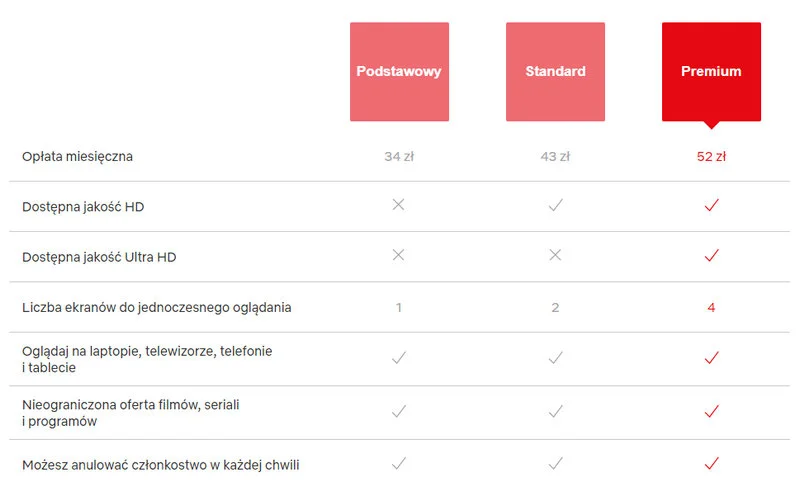Click the devices row checkmark under Podstawowy

(x=399, y=357)
